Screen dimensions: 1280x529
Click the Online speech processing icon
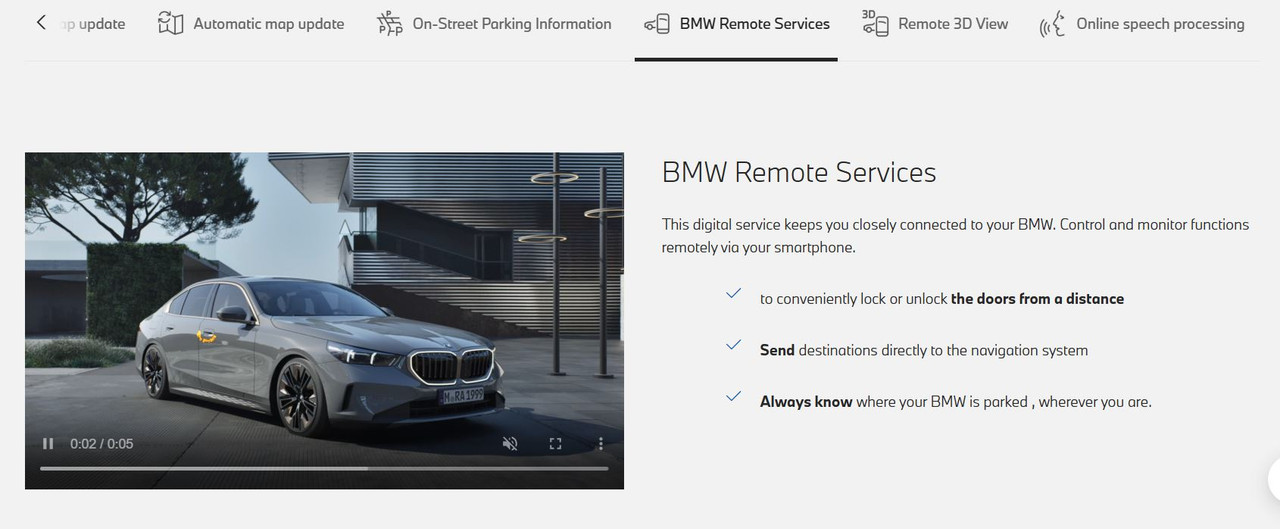pyautogui.click(x=1052, y=24)
